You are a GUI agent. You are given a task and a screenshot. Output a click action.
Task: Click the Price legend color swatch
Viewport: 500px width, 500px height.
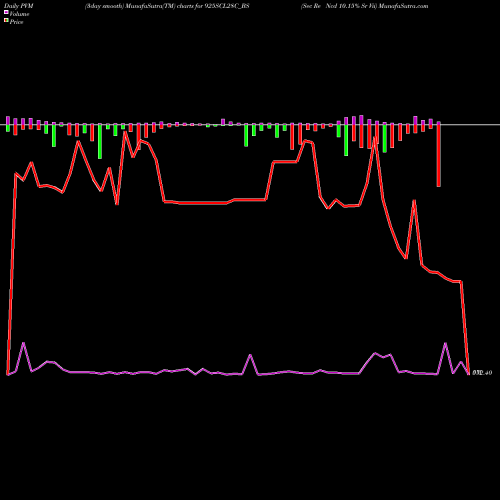tap(6, 20)
